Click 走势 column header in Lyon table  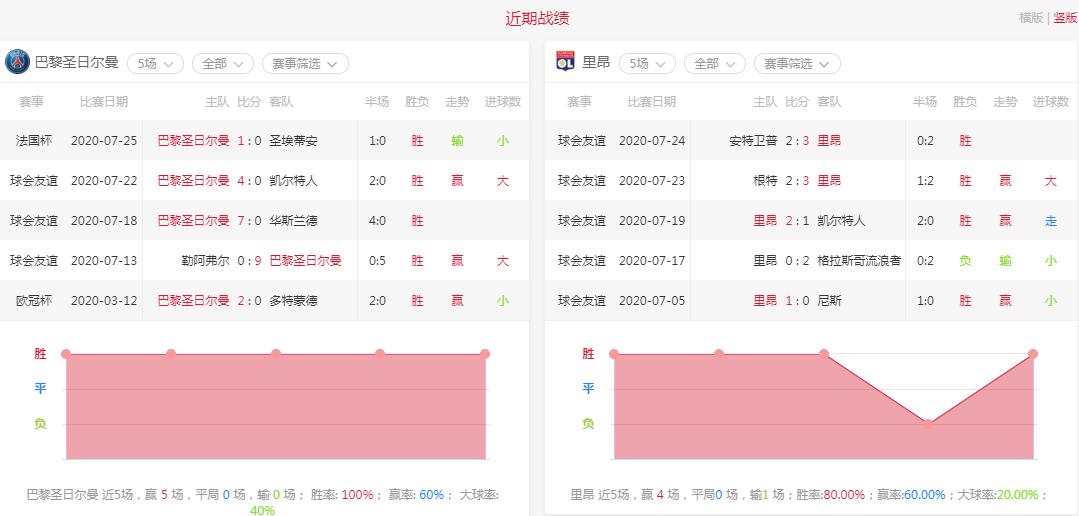[1005, 102]
